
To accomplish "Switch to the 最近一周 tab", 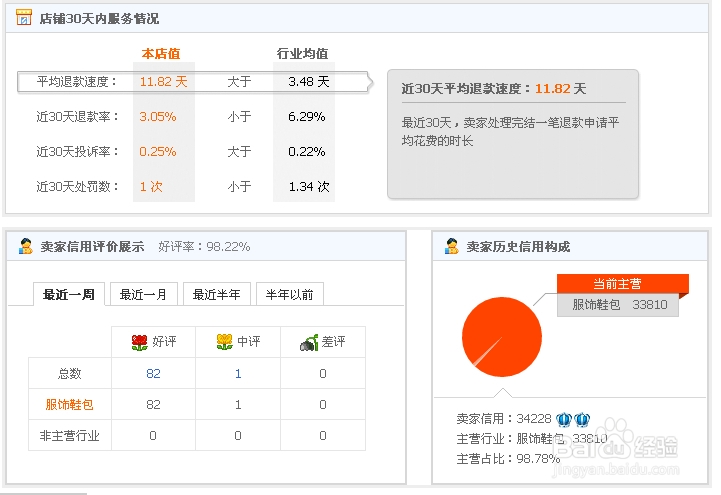I will coord(69,294).
